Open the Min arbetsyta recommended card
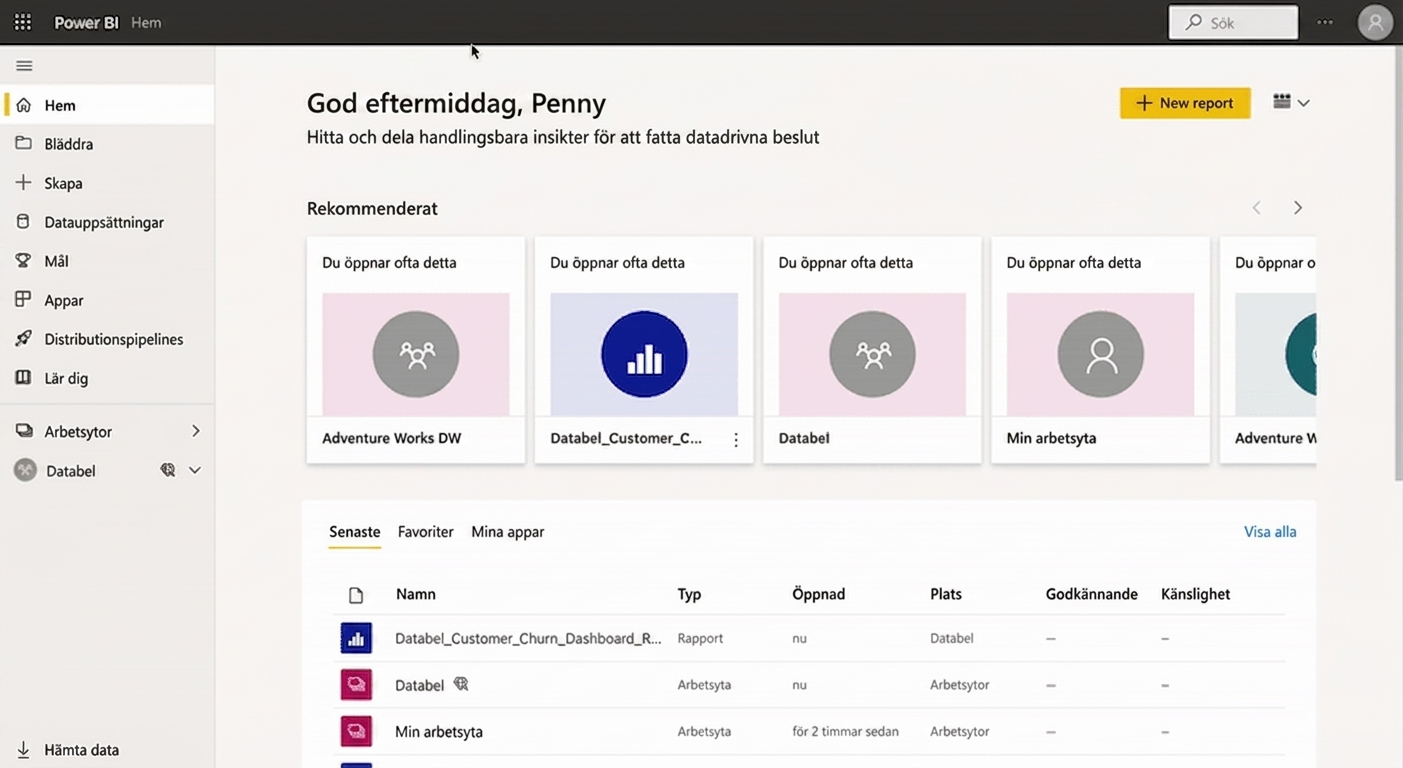This screenshot has width=1403, height=768. click(x=1100, y=350)
